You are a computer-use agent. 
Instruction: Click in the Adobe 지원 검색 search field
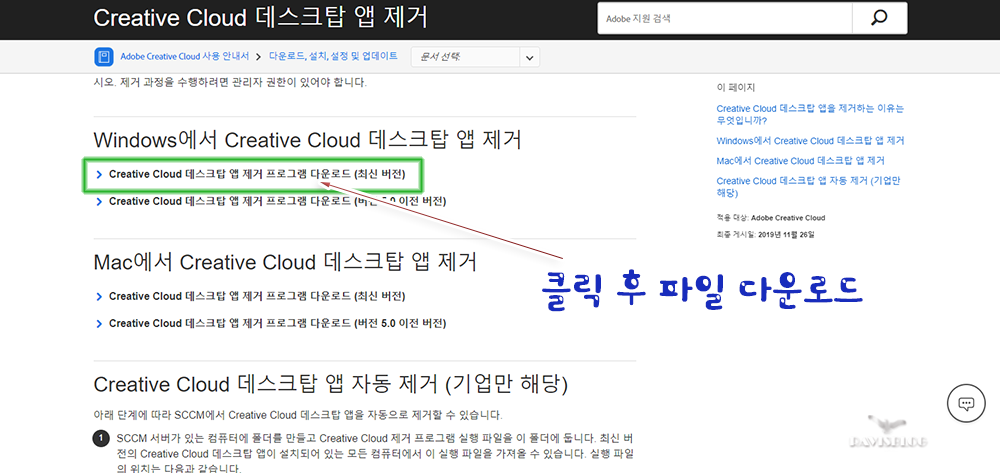724,18
